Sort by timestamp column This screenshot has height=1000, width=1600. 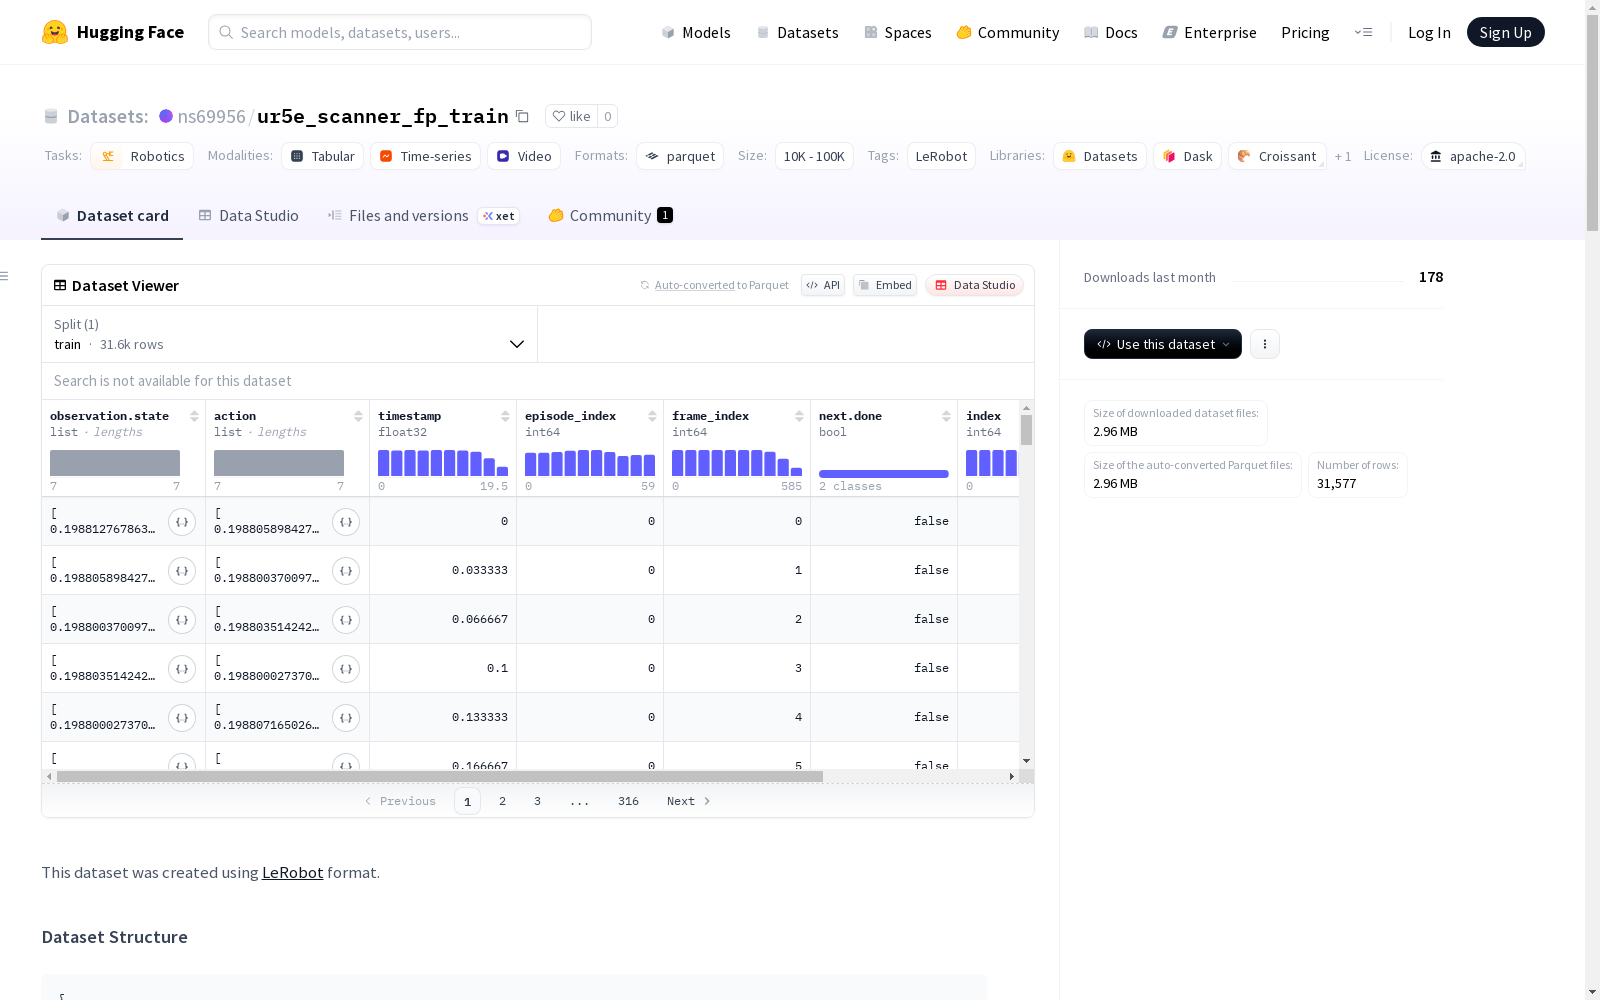click(505, 416)
